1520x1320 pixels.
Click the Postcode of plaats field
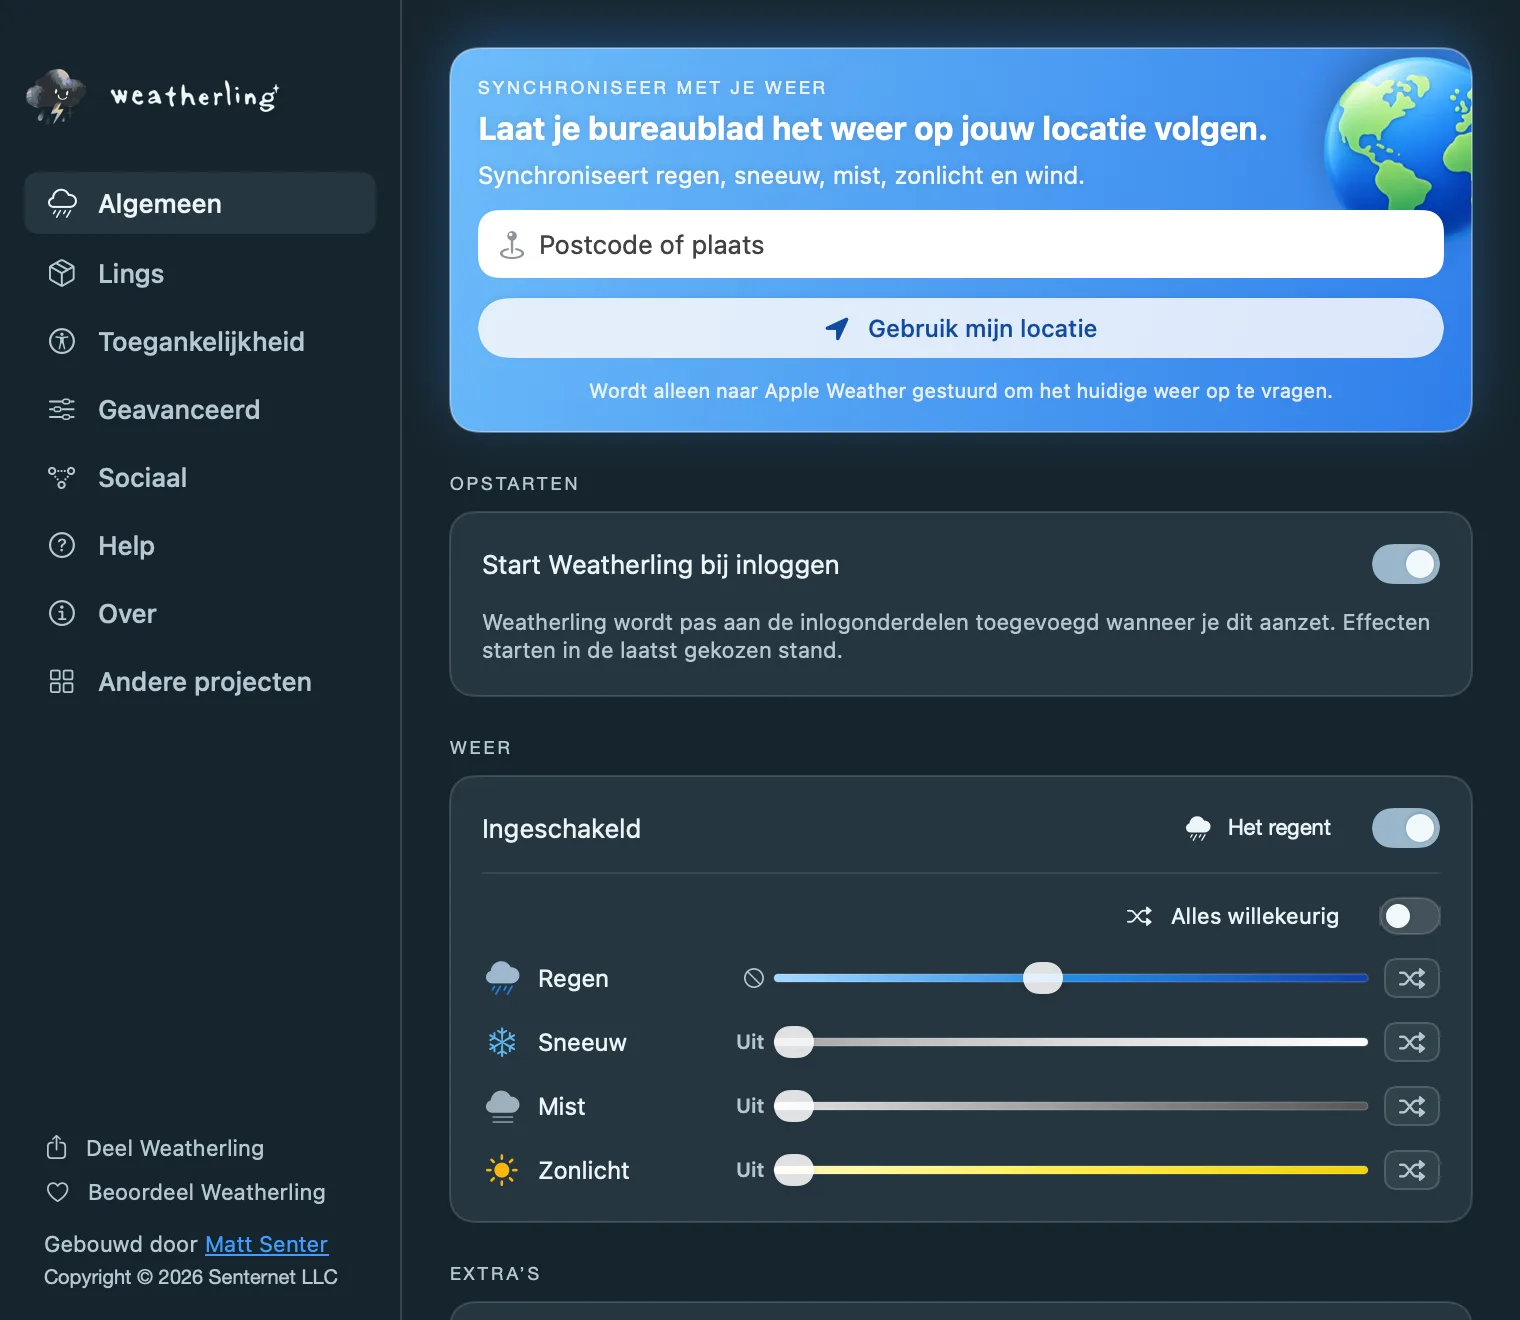(961, 244)
